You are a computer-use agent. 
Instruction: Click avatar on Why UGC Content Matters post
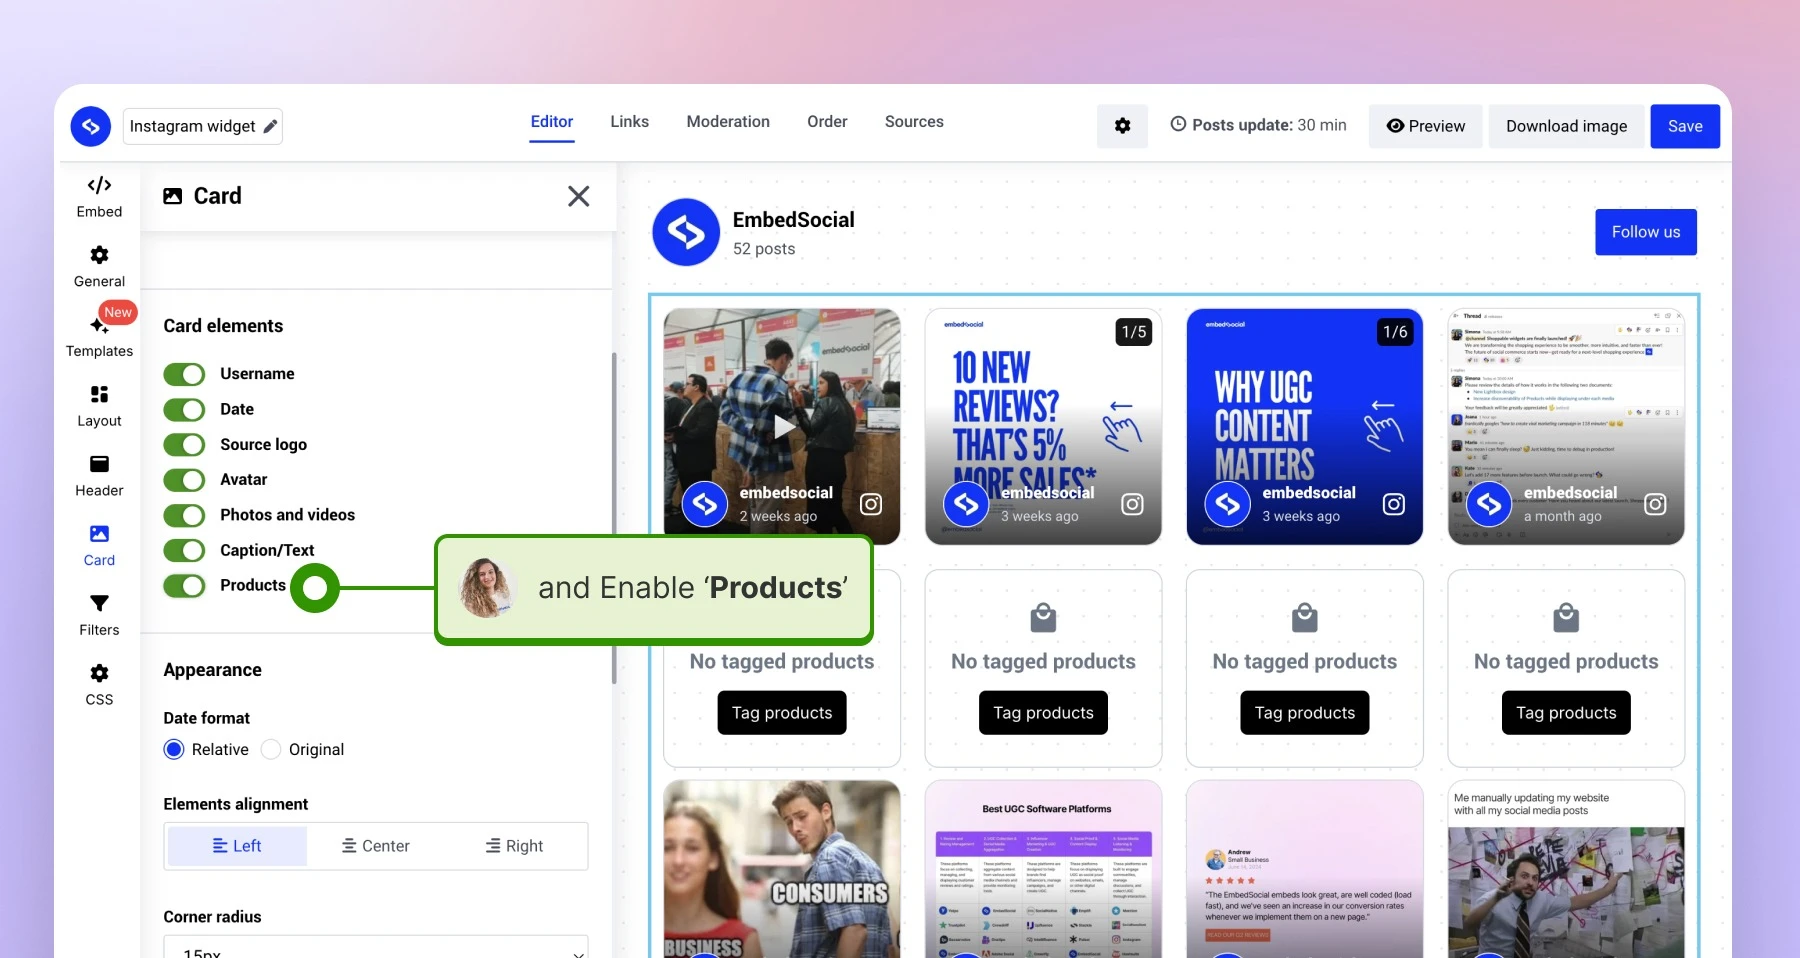[x=1228, y=504]
